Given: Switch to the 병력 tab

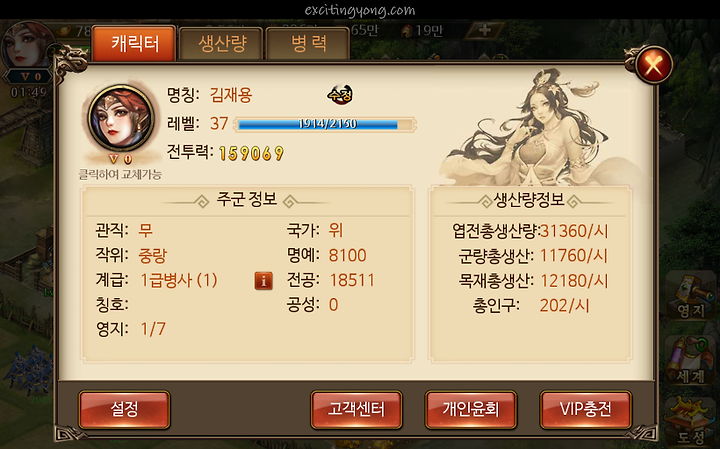Looking at the screenshot, I should click(308, 44).
